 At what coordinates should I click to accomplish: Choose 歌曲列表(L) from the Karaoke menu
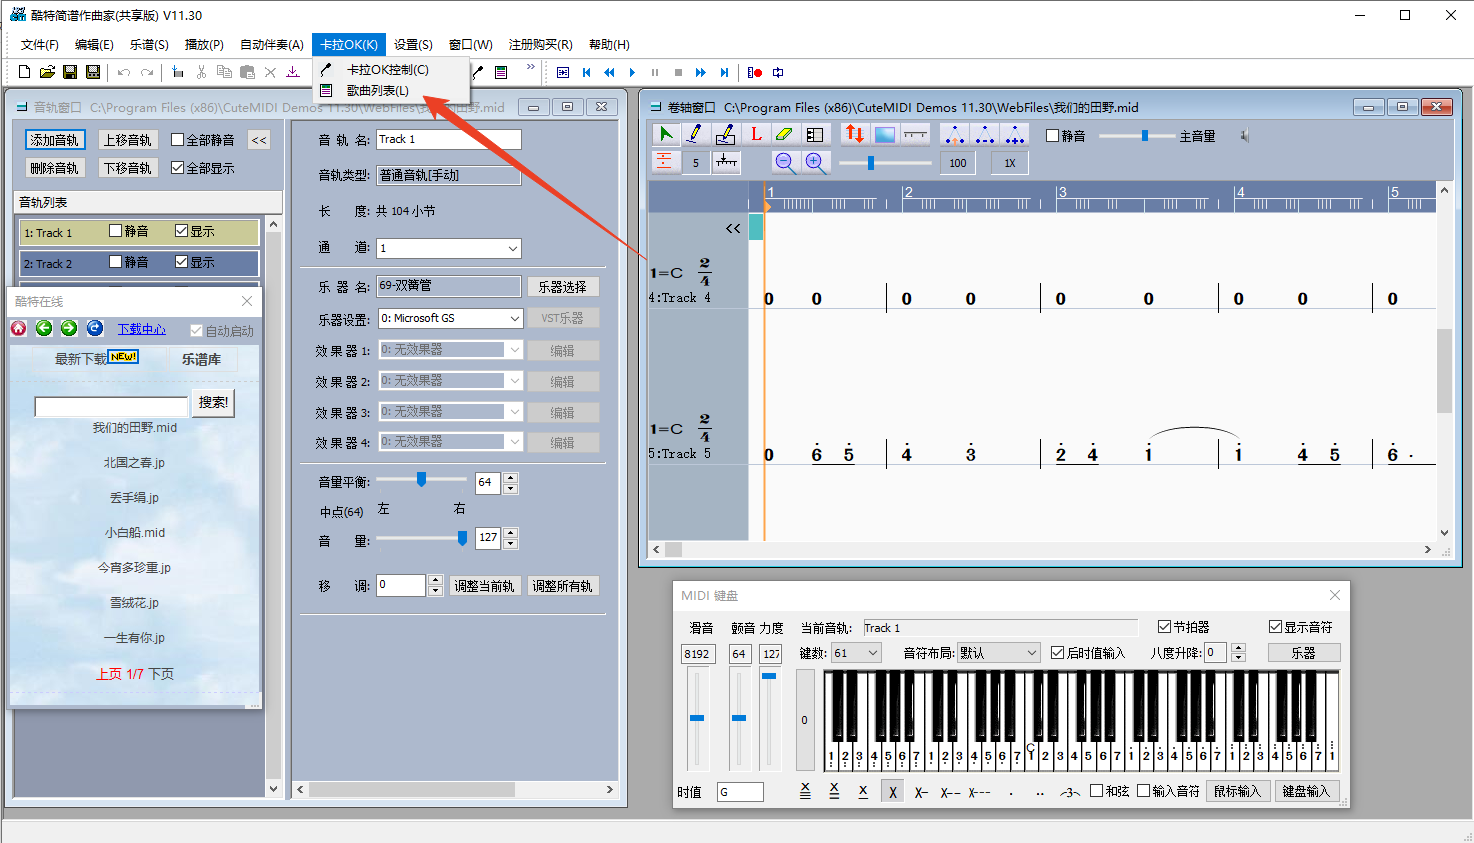391,91
